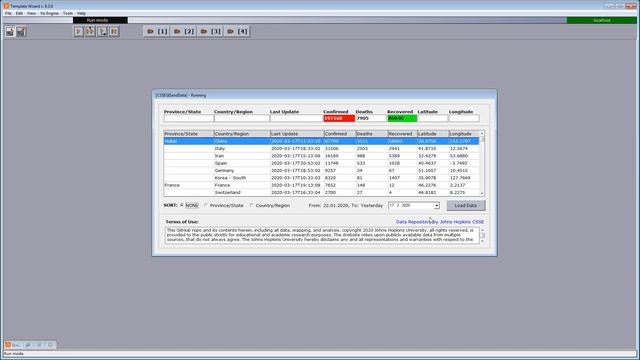
Task: Click the Last Update filter input field
Action: 296,118
